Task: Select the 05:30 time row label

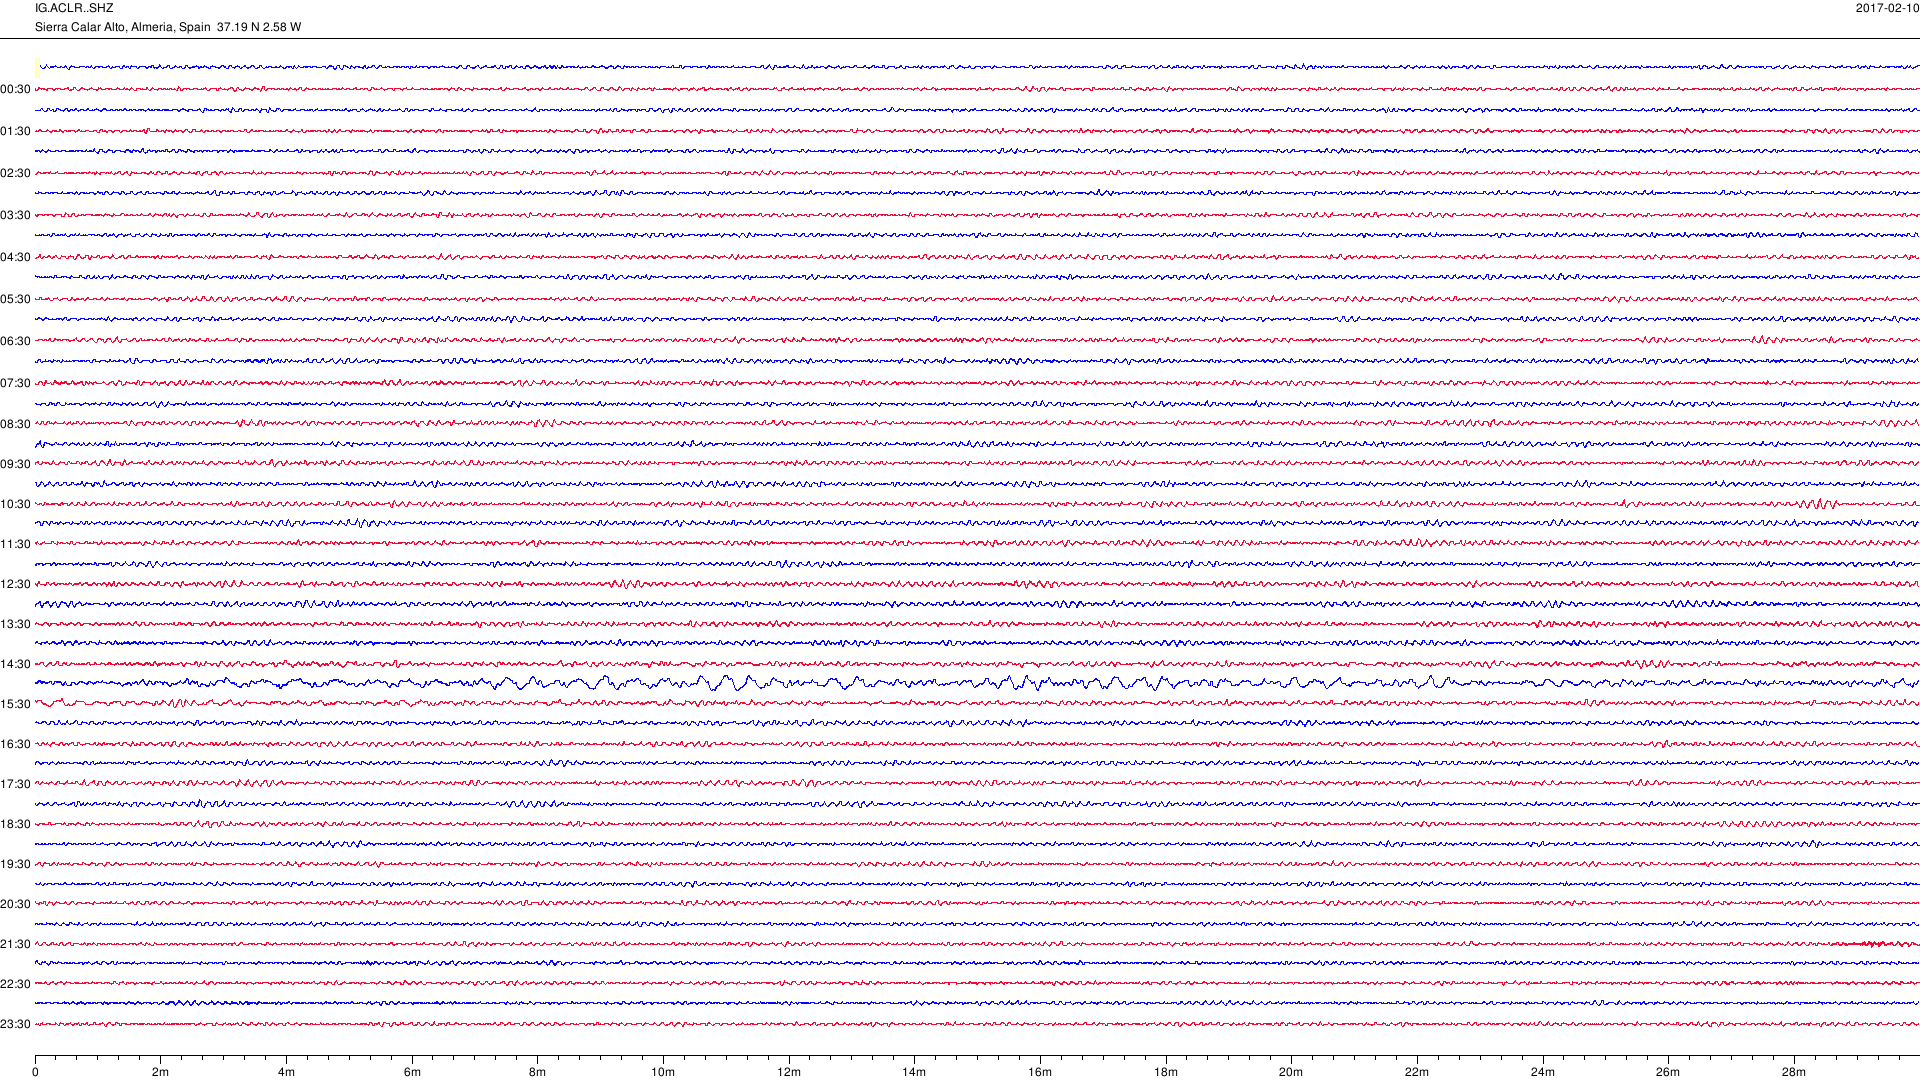Action: pyautogui.click(x=16, y=299)
